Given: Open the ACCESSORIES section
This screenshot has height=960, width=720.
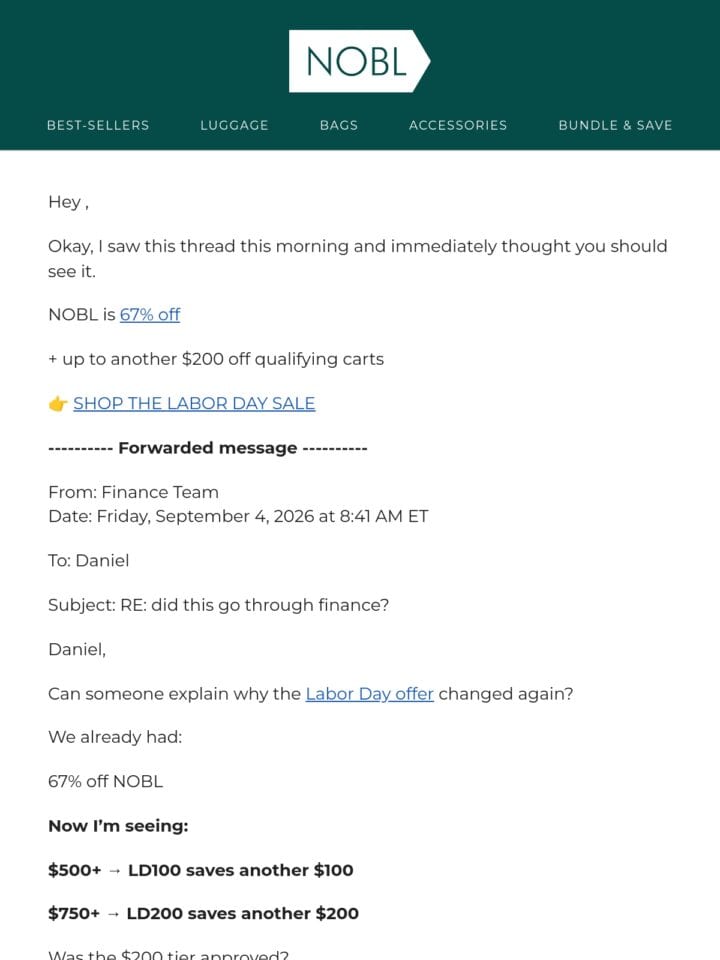Looking at the screenshot, I should (458, 125).
